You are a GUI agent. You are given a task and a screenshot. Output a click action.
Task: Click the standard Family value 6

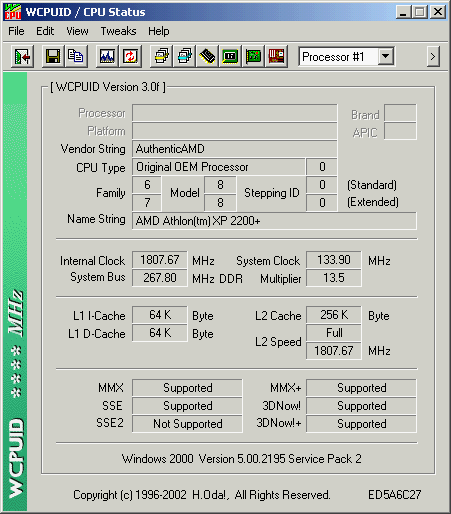click(x=147, y=185)
